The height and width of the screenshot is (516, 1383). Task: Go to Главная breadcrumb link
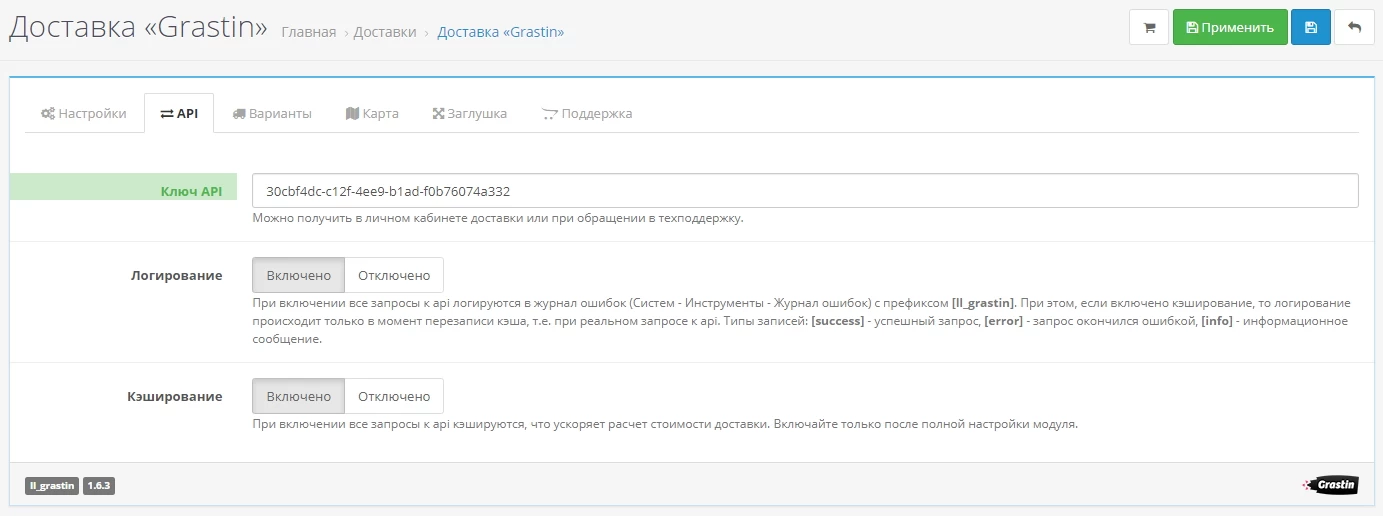(309, 32)
